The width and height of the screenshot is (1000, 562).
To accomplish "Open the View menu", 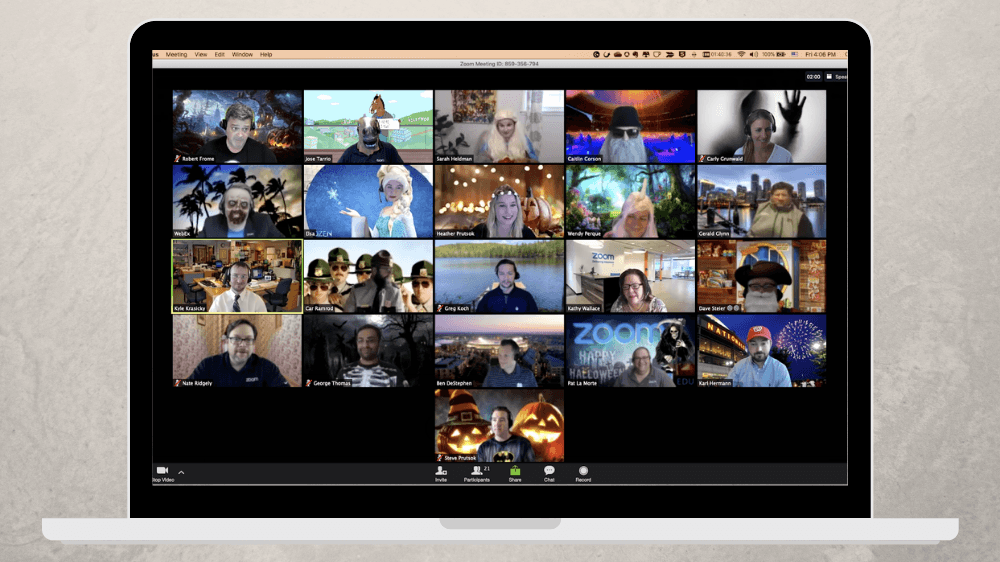I will click(201, 54).
